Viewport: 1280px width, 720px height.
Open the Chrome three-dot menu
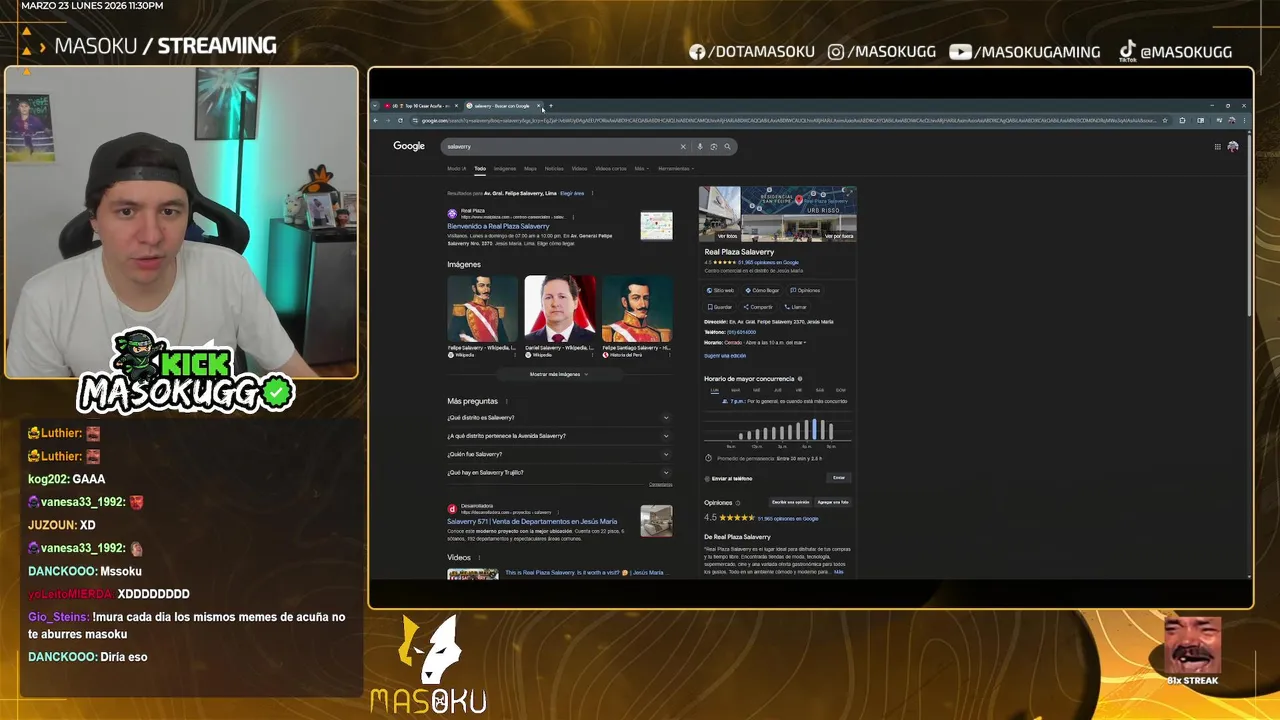[1246, 120]
